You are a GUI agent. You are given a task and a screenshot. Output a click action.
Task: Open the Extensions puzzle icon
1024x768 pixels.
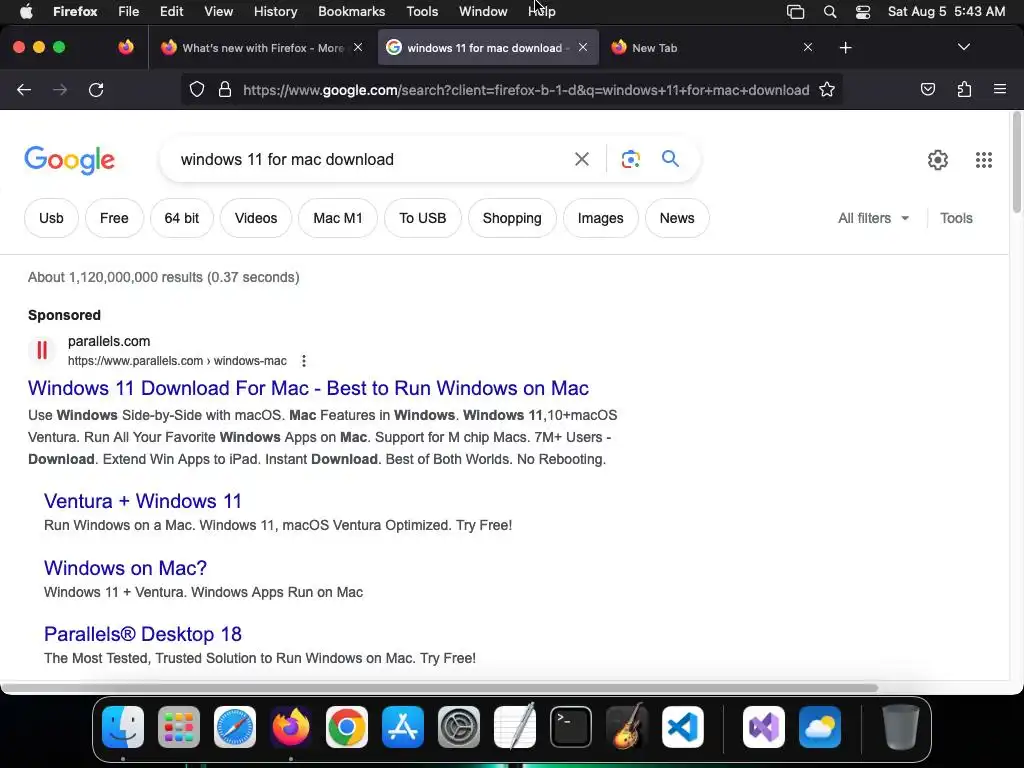click(964, 89)
